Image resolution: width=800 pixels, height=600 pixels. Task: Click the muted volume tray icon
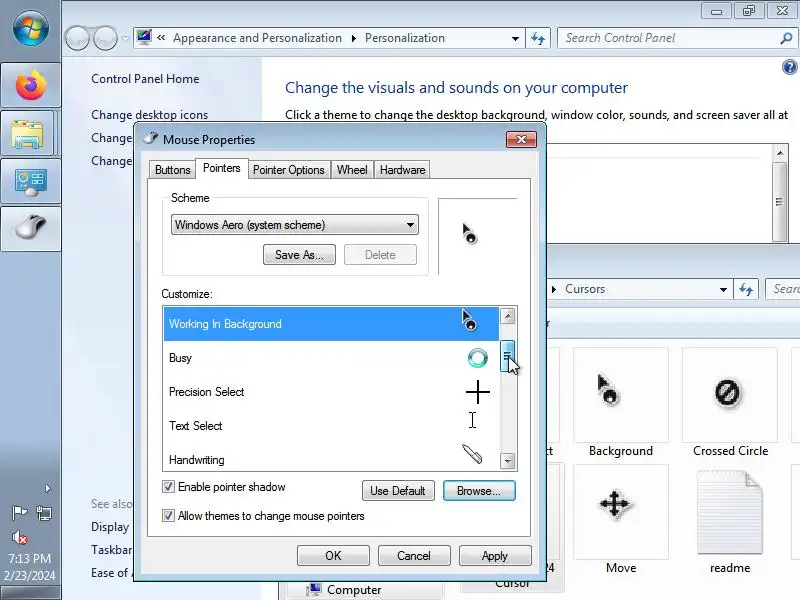19,537
